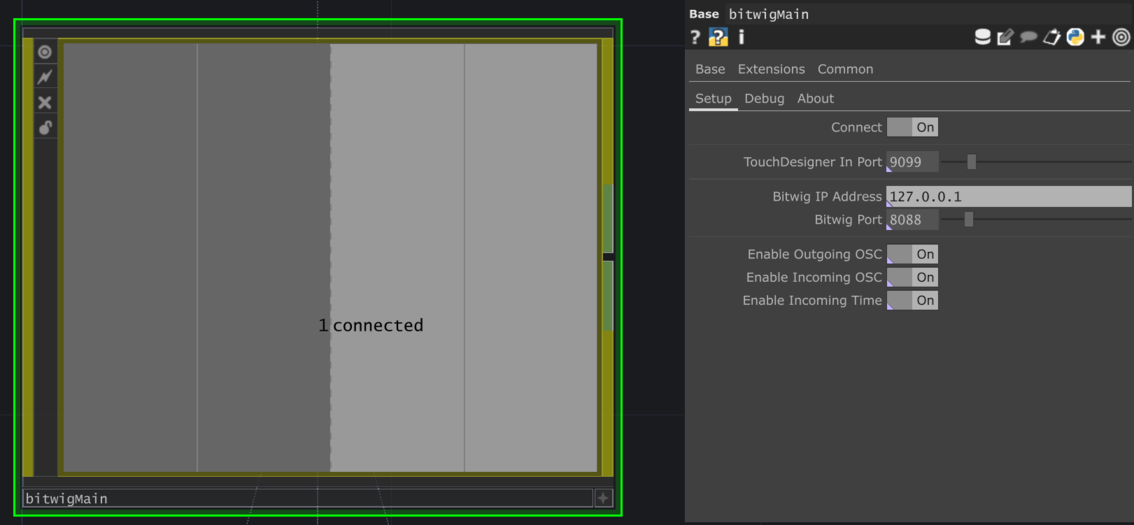Viewport: 1134px width, 525px height.
Task: Toggle Enable Incoming OSC switch
Action: click(912, 277)
